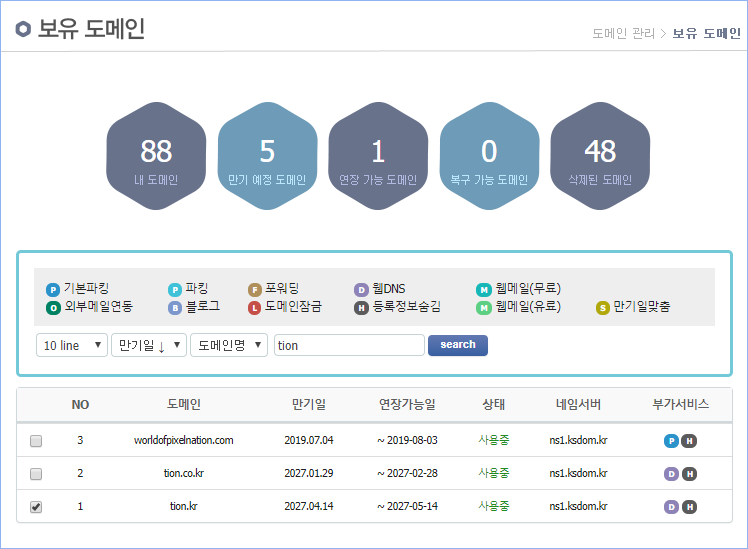The width and height of the screenshot is (748, 549).
Task: Click H service icon in worldofpixelnation.com row
Action: [689, 441]
